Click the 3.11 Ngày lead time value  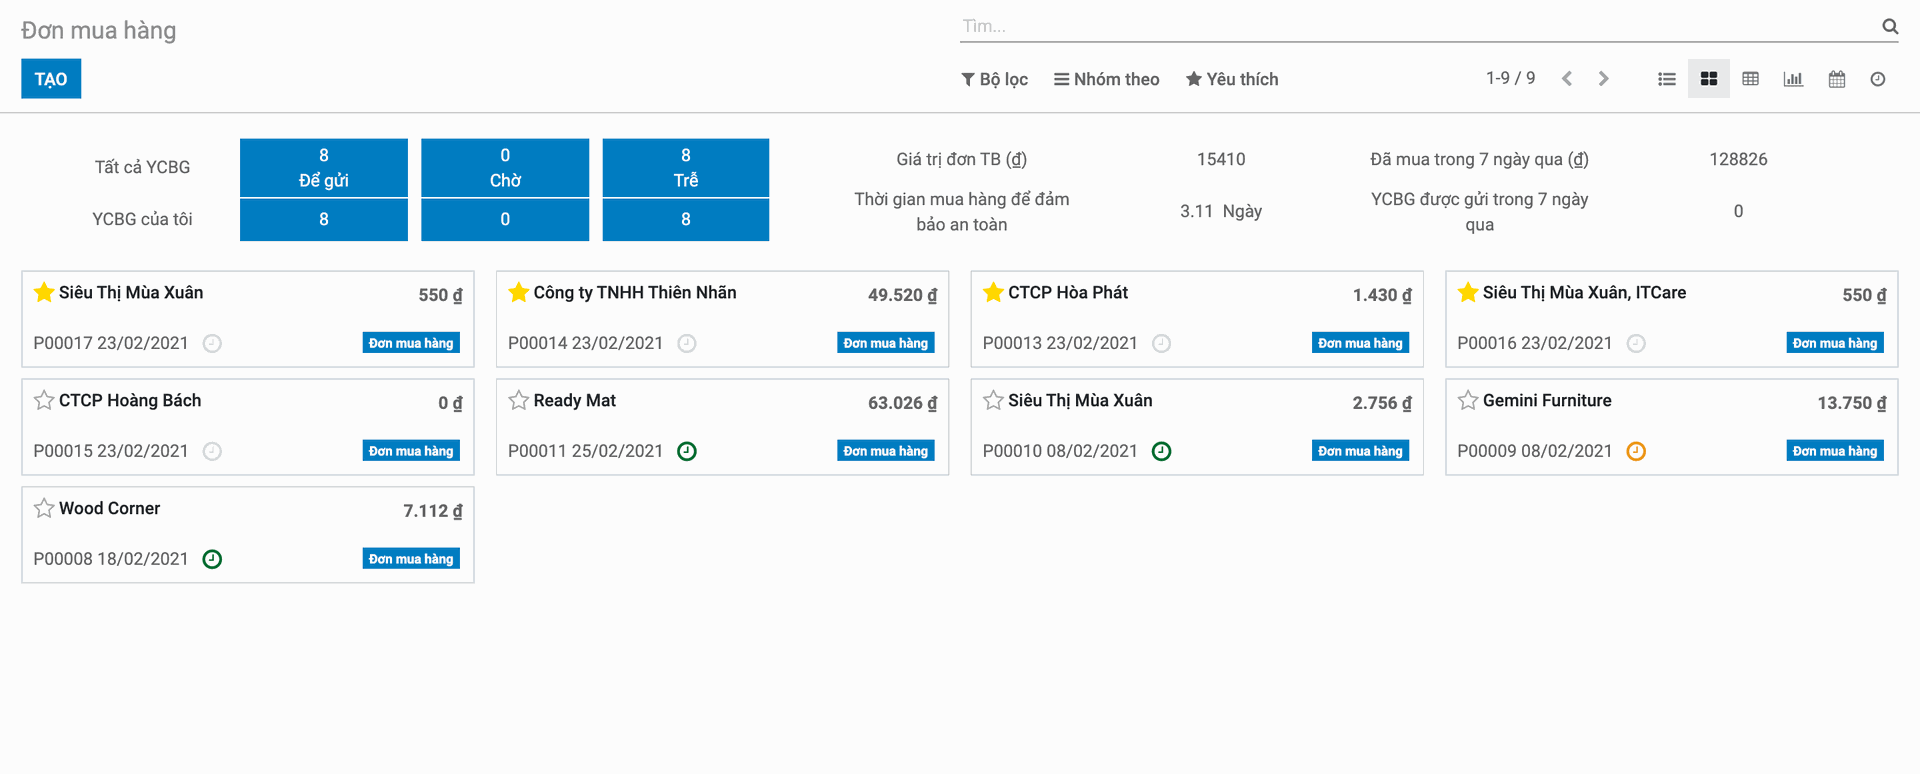click(x=1221, y=211)
